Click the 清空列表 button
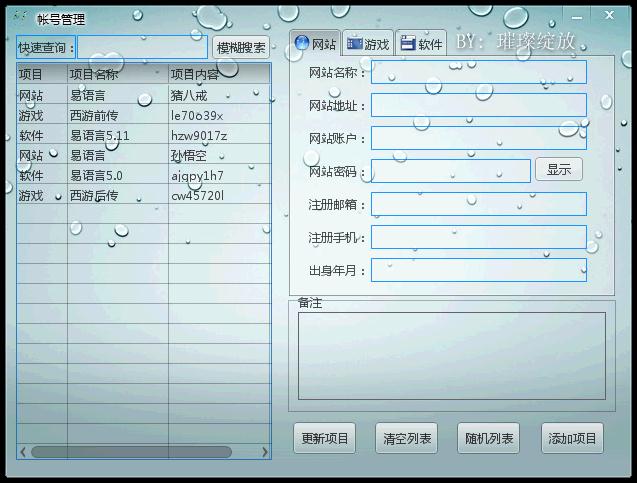This screenshot has height=483, width=637. coord(407,438)
